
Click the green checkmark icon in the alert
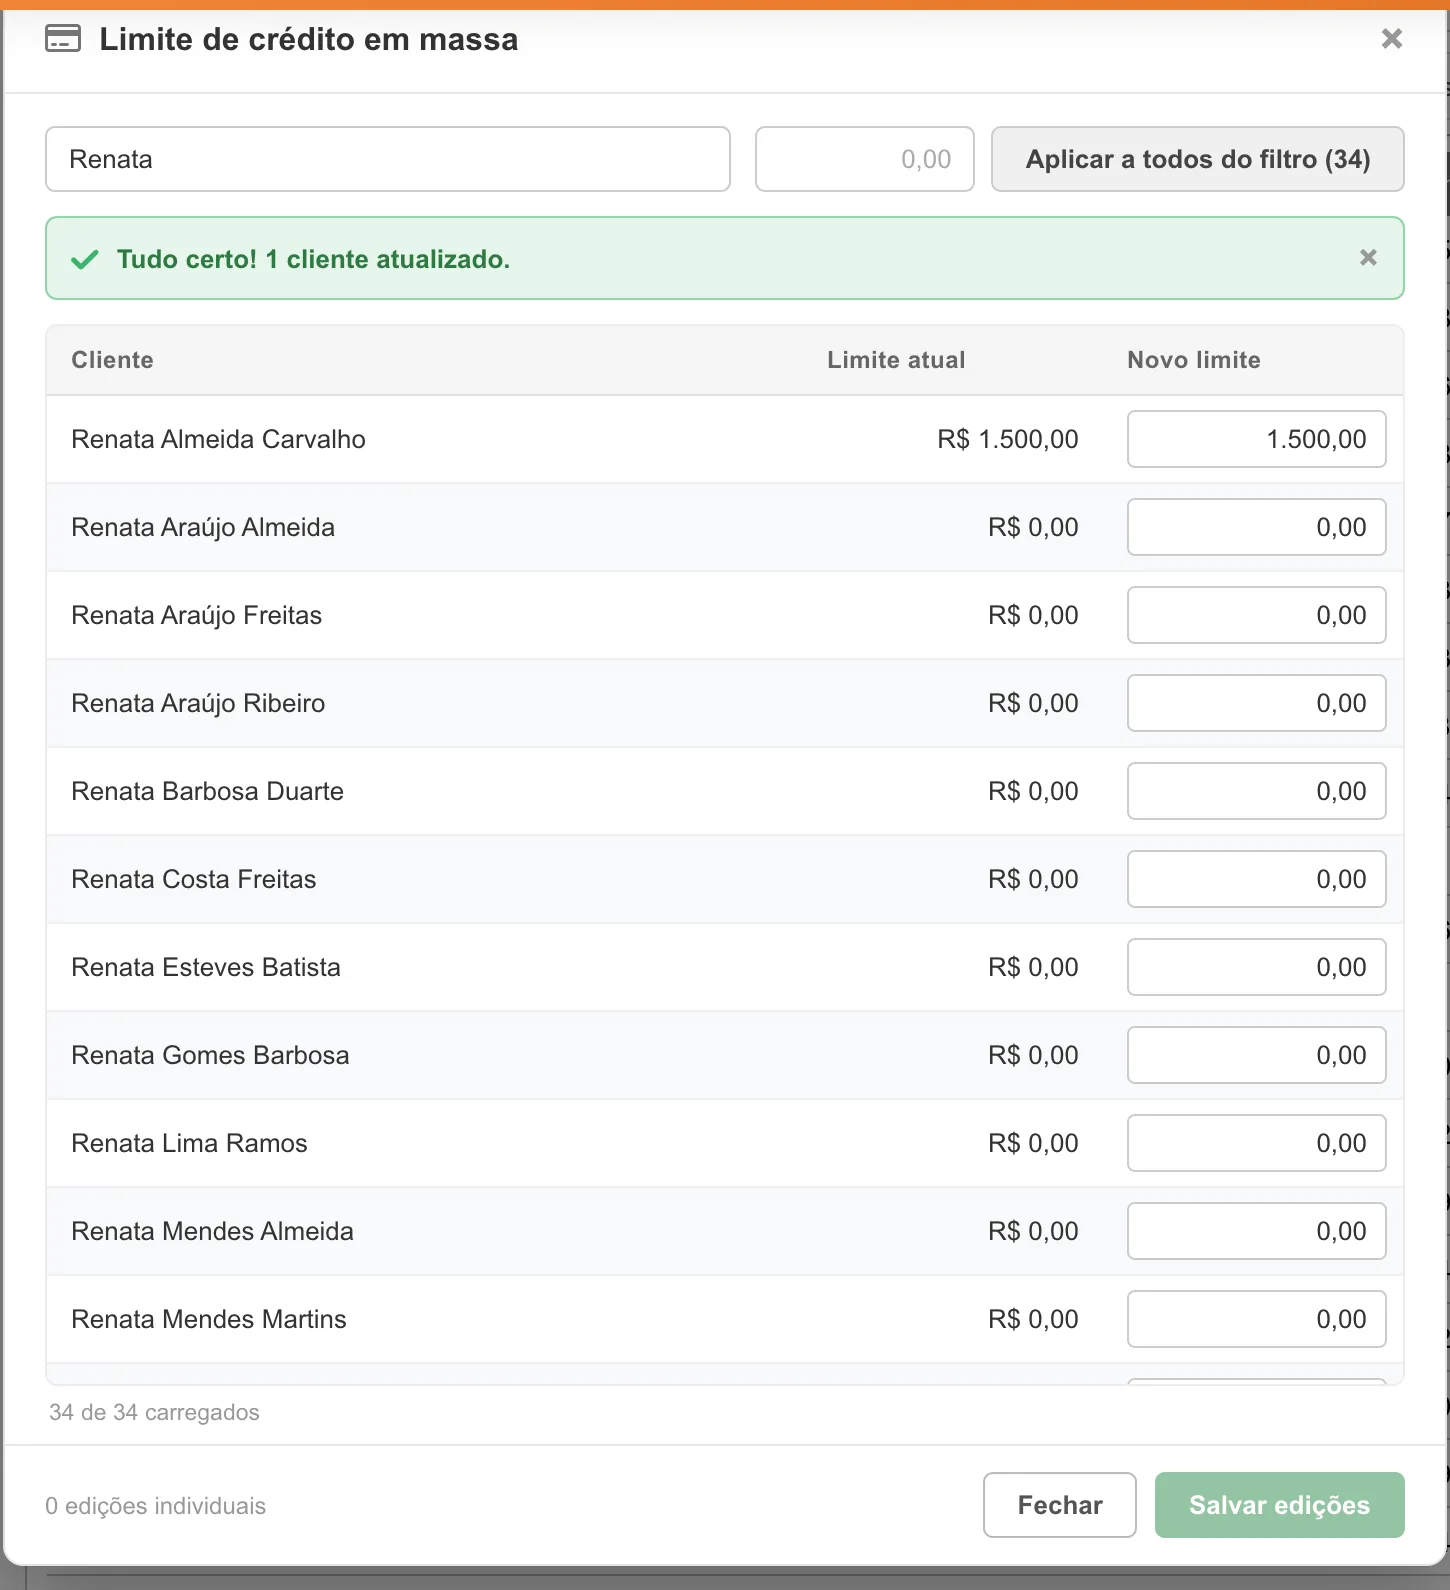pos(85,260)
